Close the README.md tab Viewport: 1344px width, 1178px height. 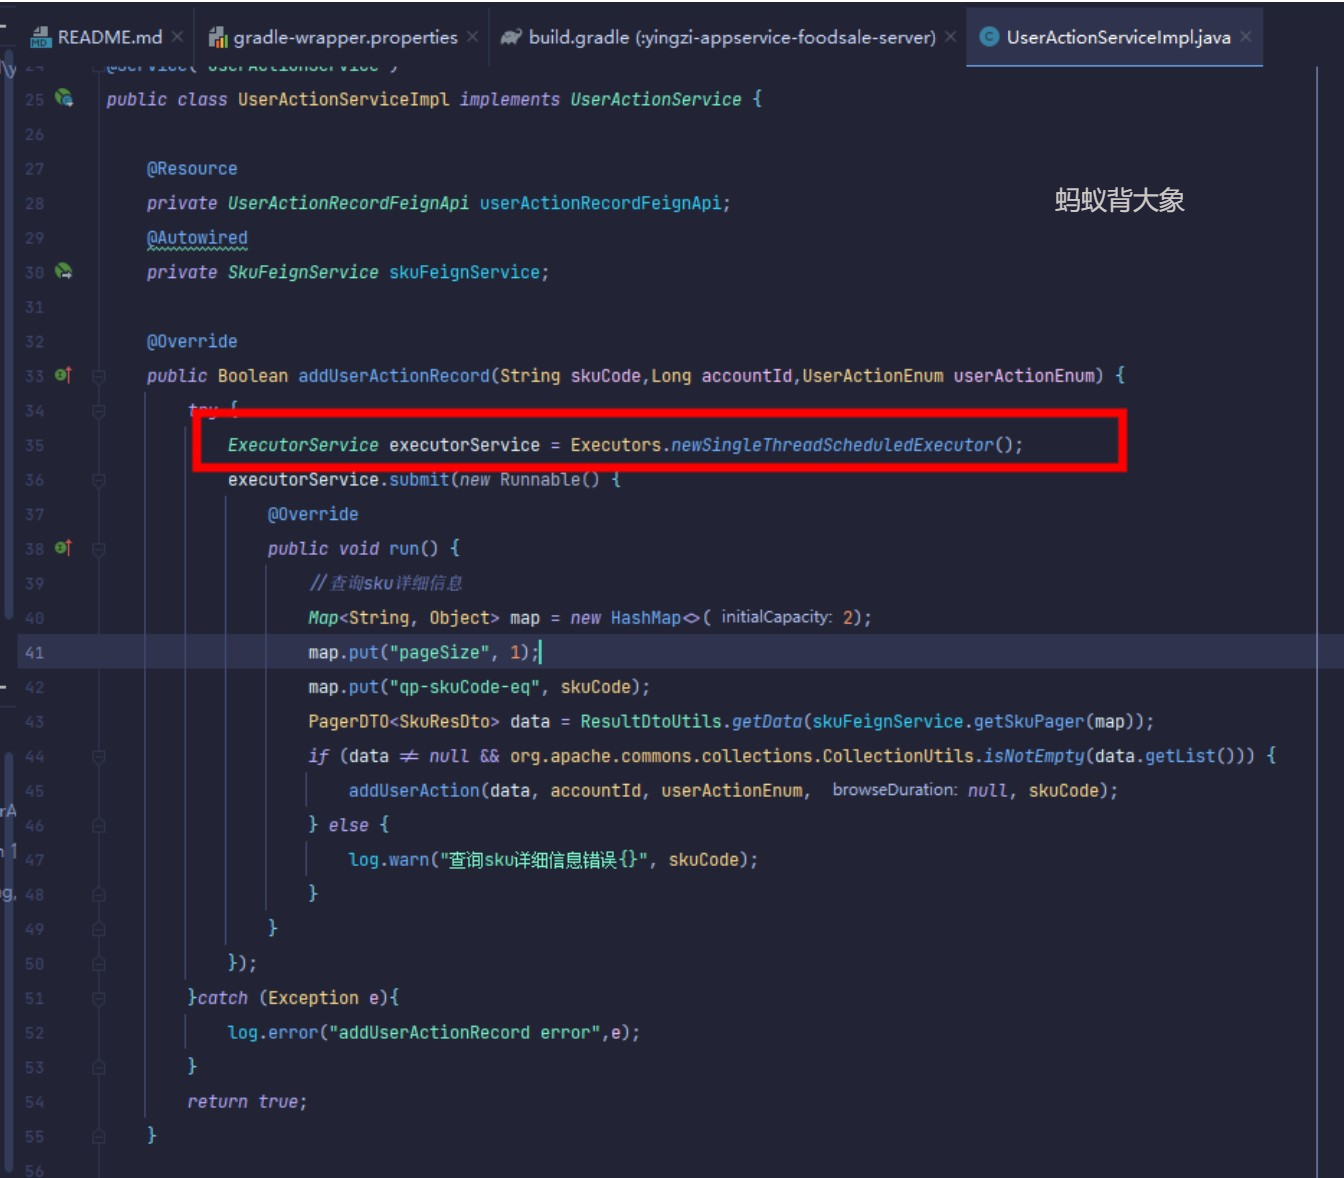[x=177, y=37]
